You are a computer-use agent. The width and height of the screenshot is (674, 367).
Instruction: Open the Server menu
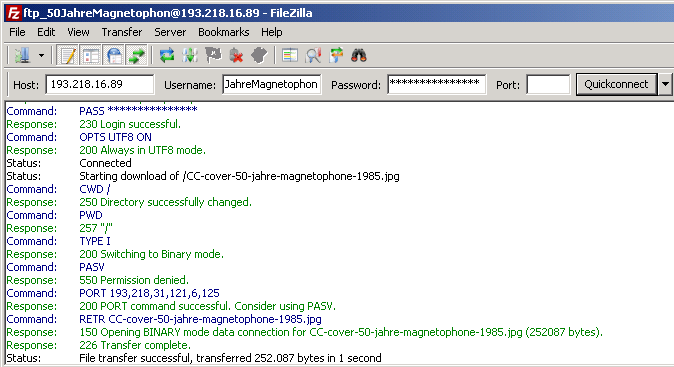[170, 32]
